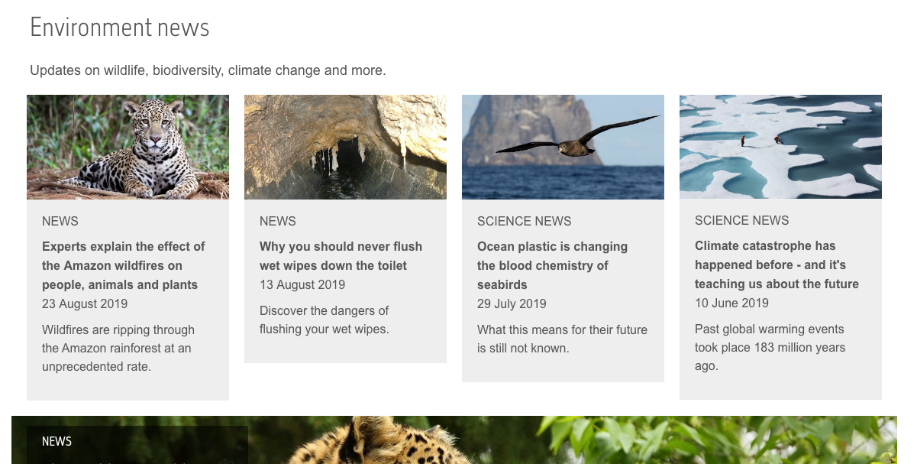Read 'Why you should never flush wet wipes'
The height and width of the screenshot is (464, 917).
[x=340, y=256]
